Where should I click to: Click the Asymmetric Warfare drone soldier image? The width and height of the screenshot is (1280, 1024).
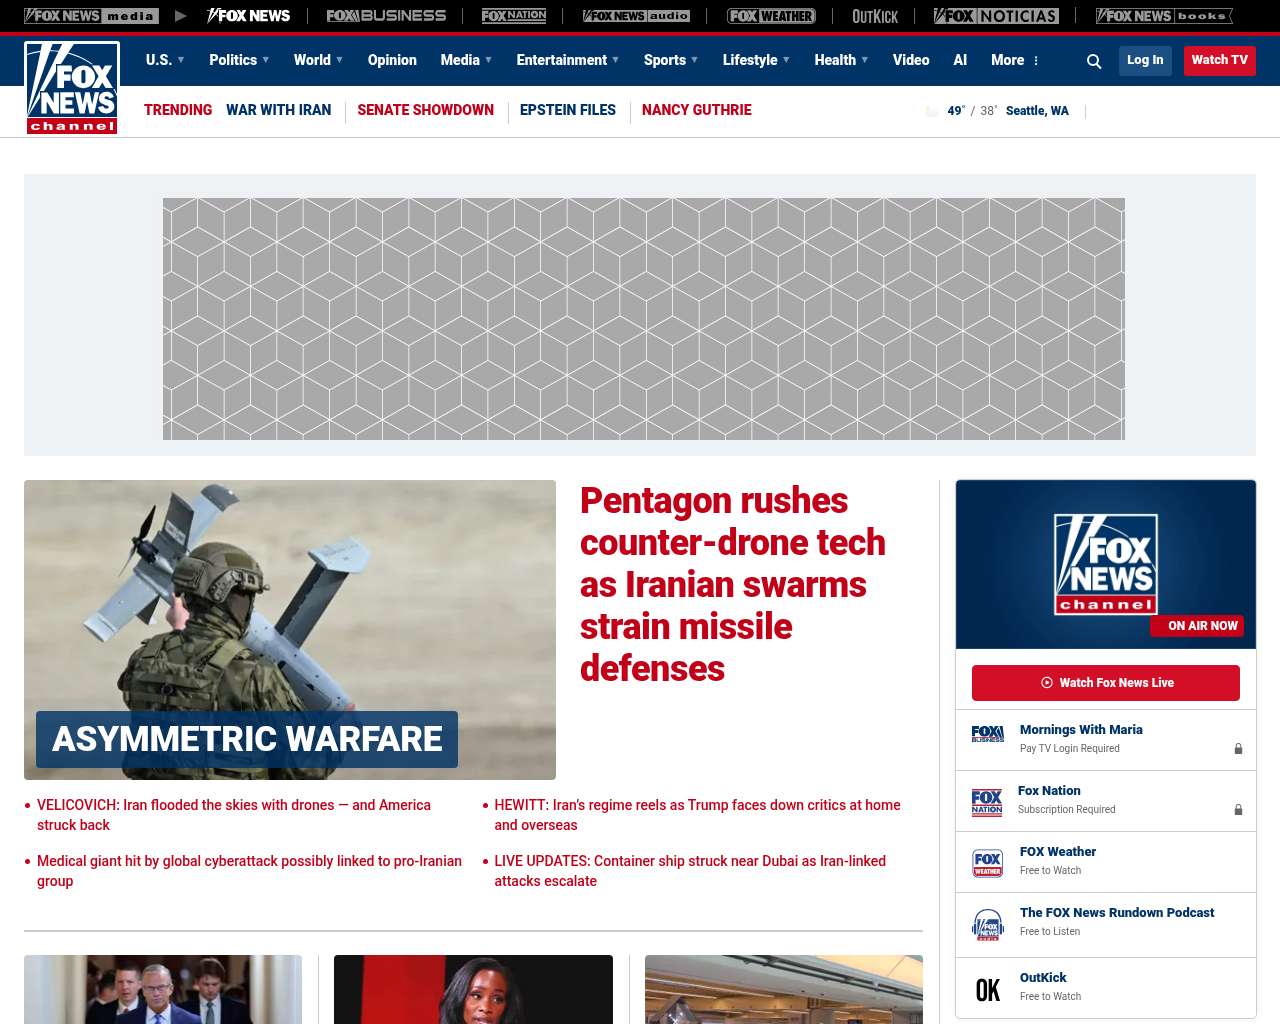pyautogui.click(x=290, y=630)
